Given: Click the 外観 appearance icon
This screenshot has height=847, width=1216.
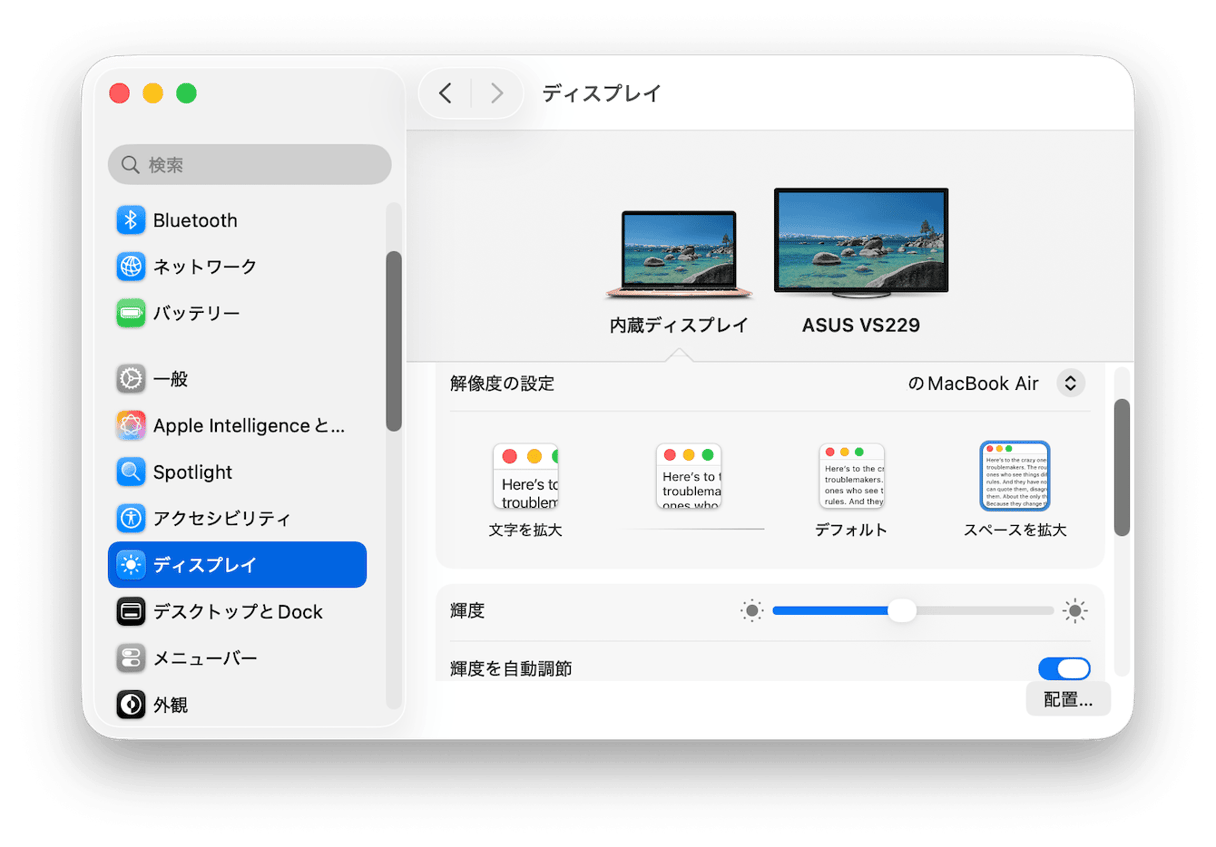Looking at the screenshot, I should [131, 704].
